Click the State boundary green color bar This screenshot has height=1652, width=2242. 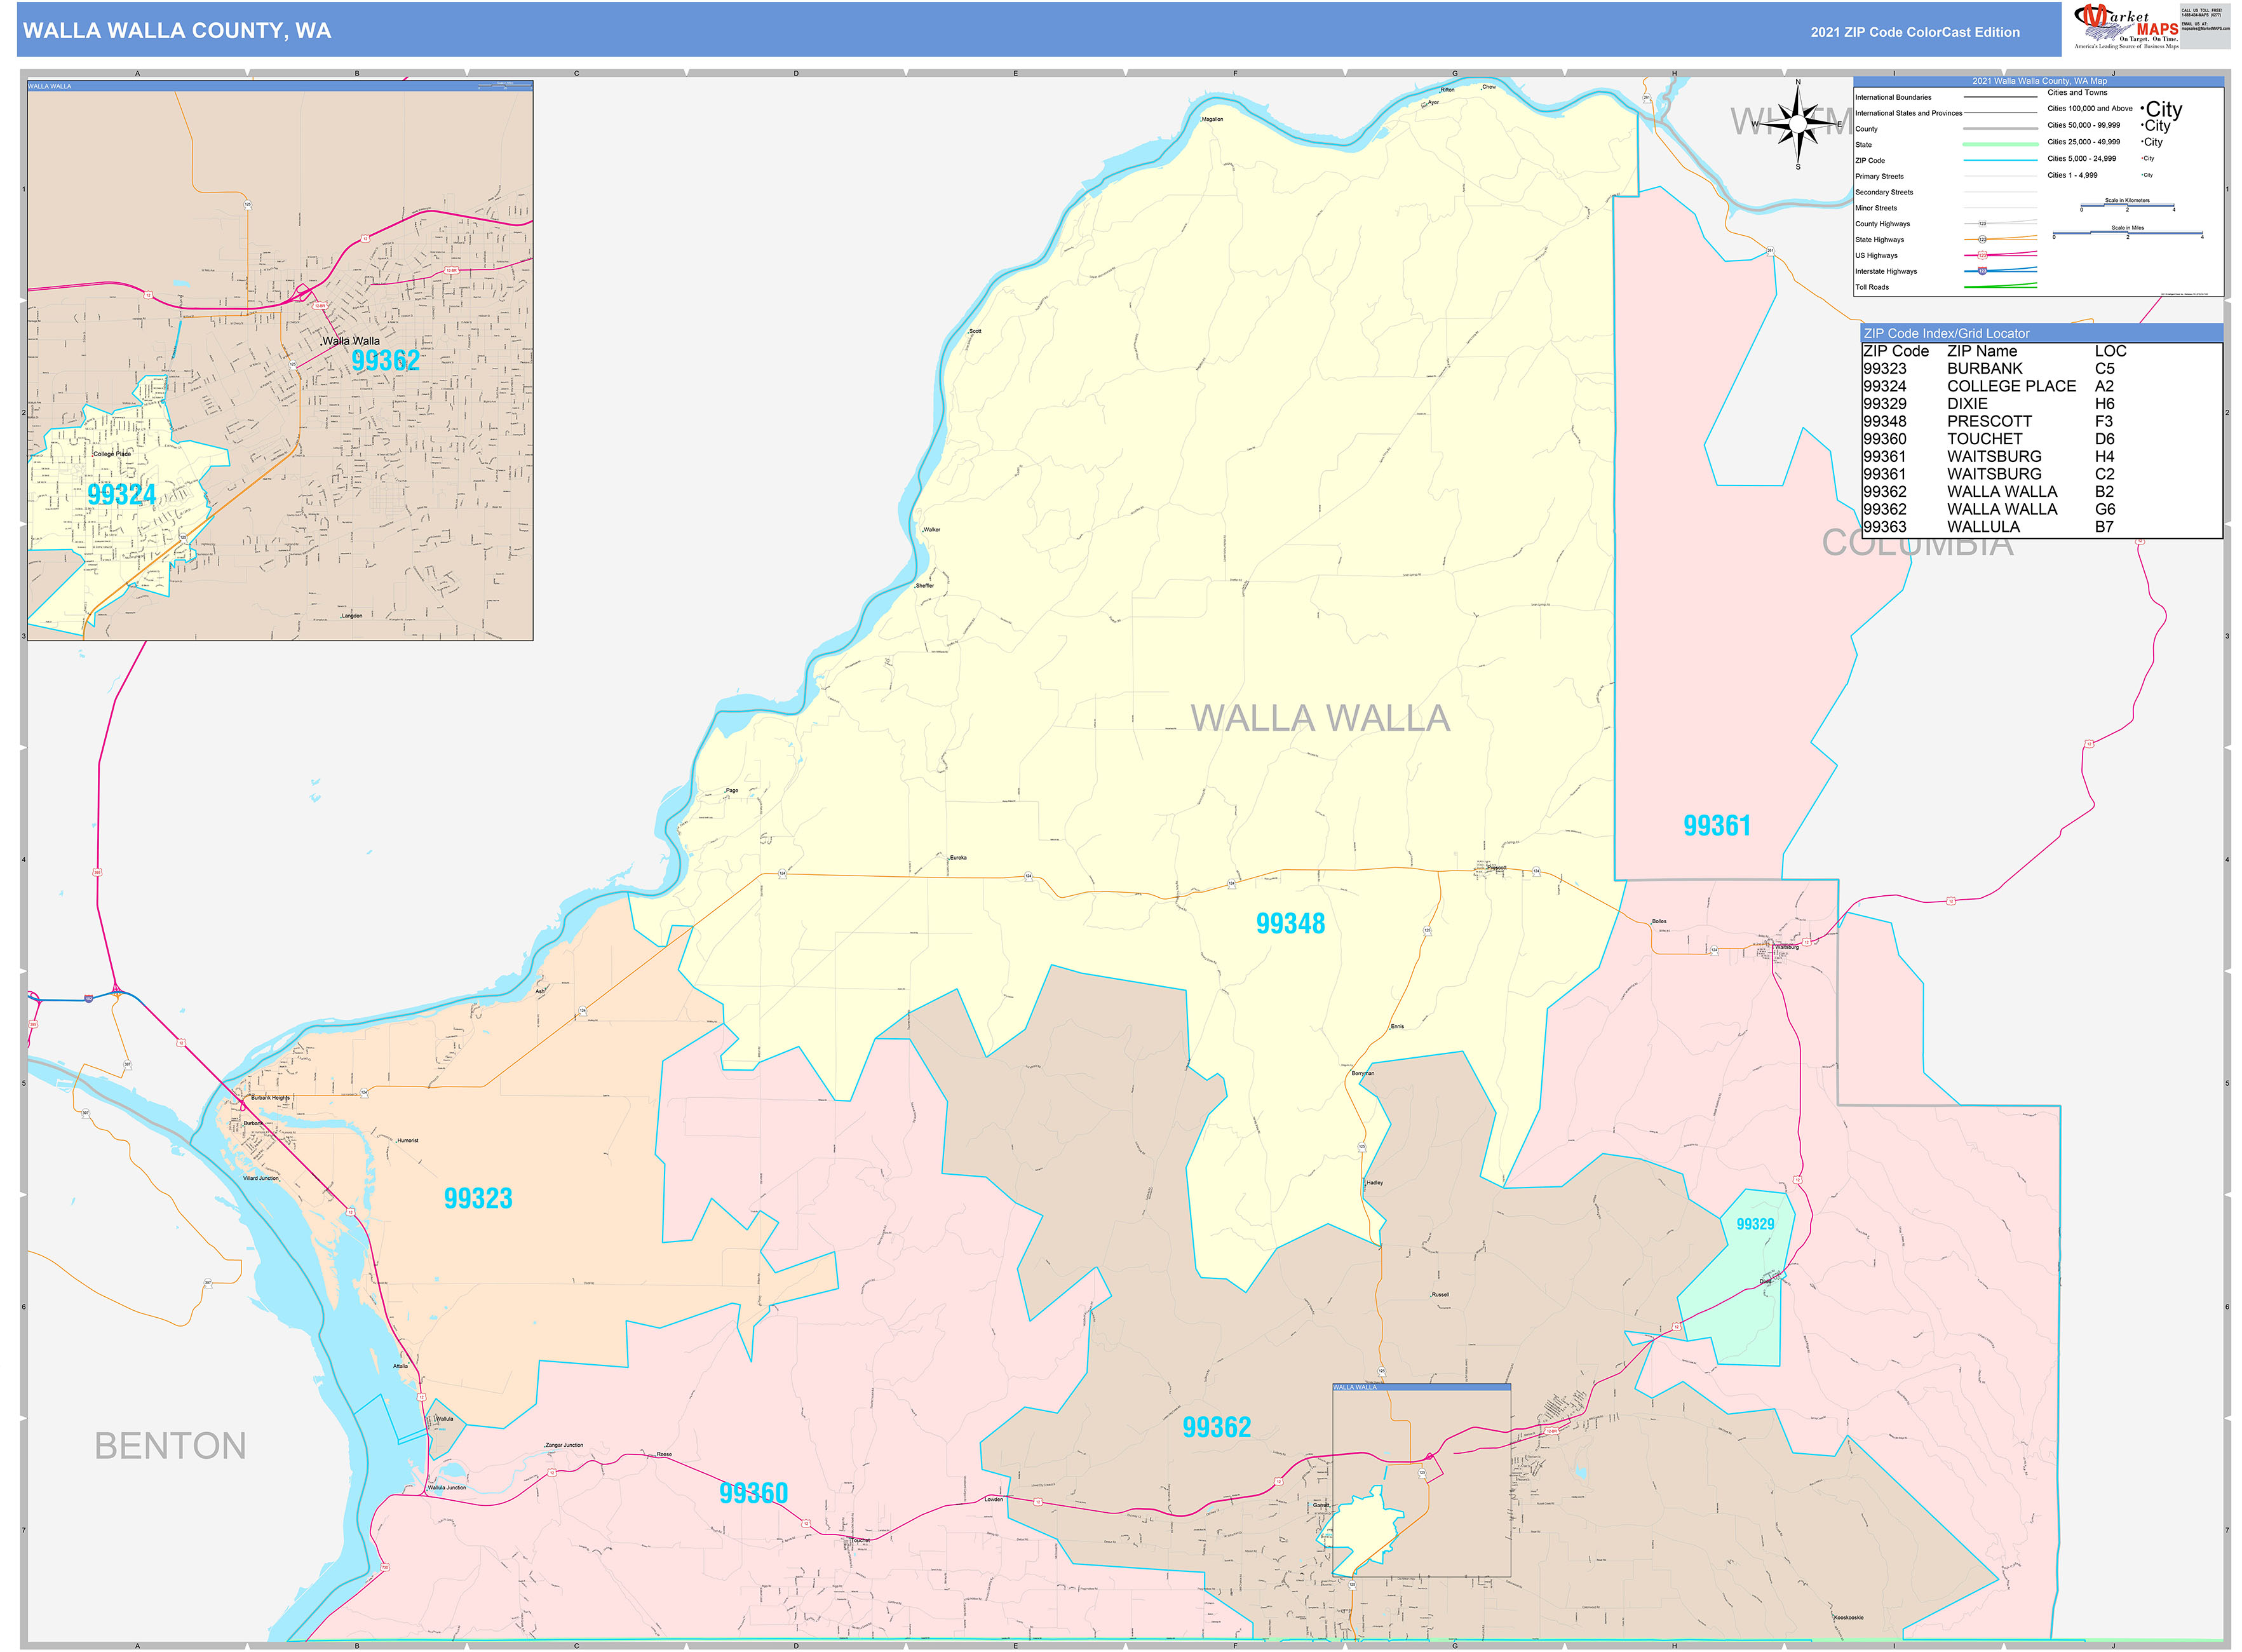pyautogui.click(x=2000, y=145)
